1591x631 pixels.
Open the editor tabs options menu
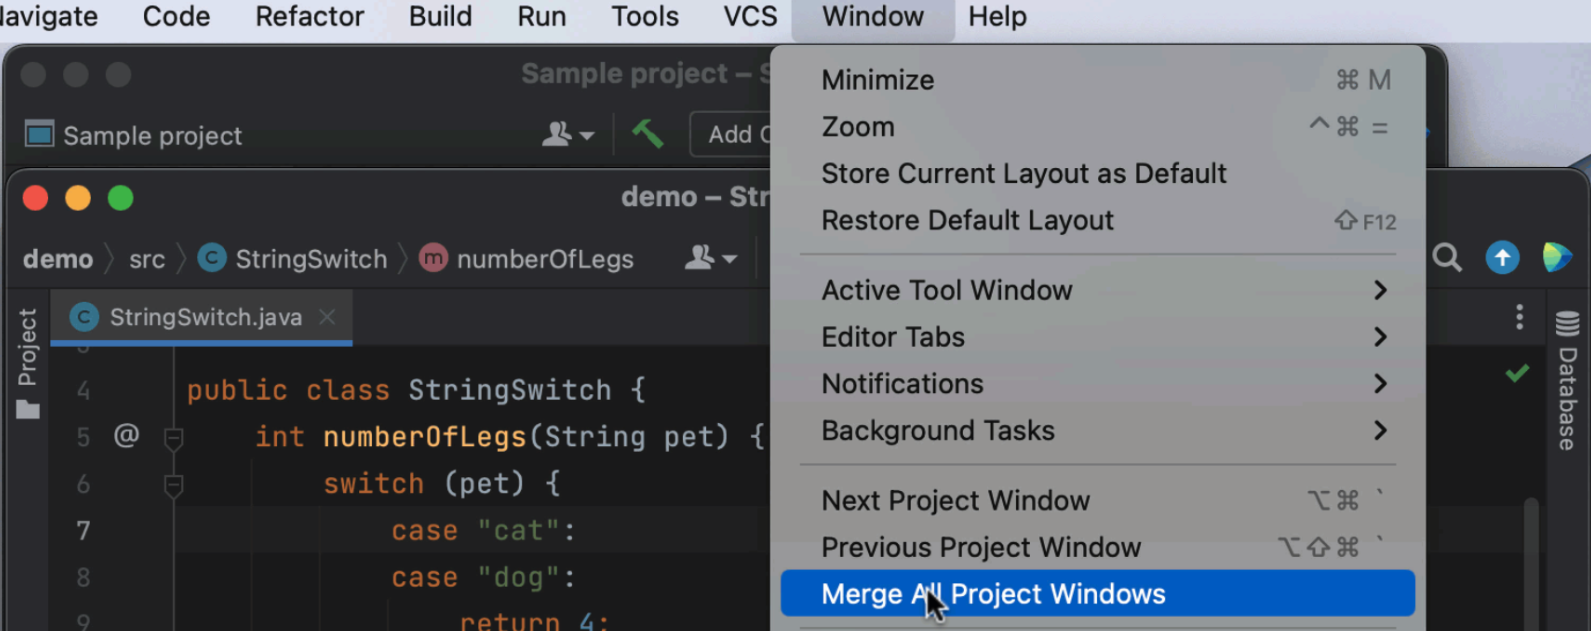1519,317
